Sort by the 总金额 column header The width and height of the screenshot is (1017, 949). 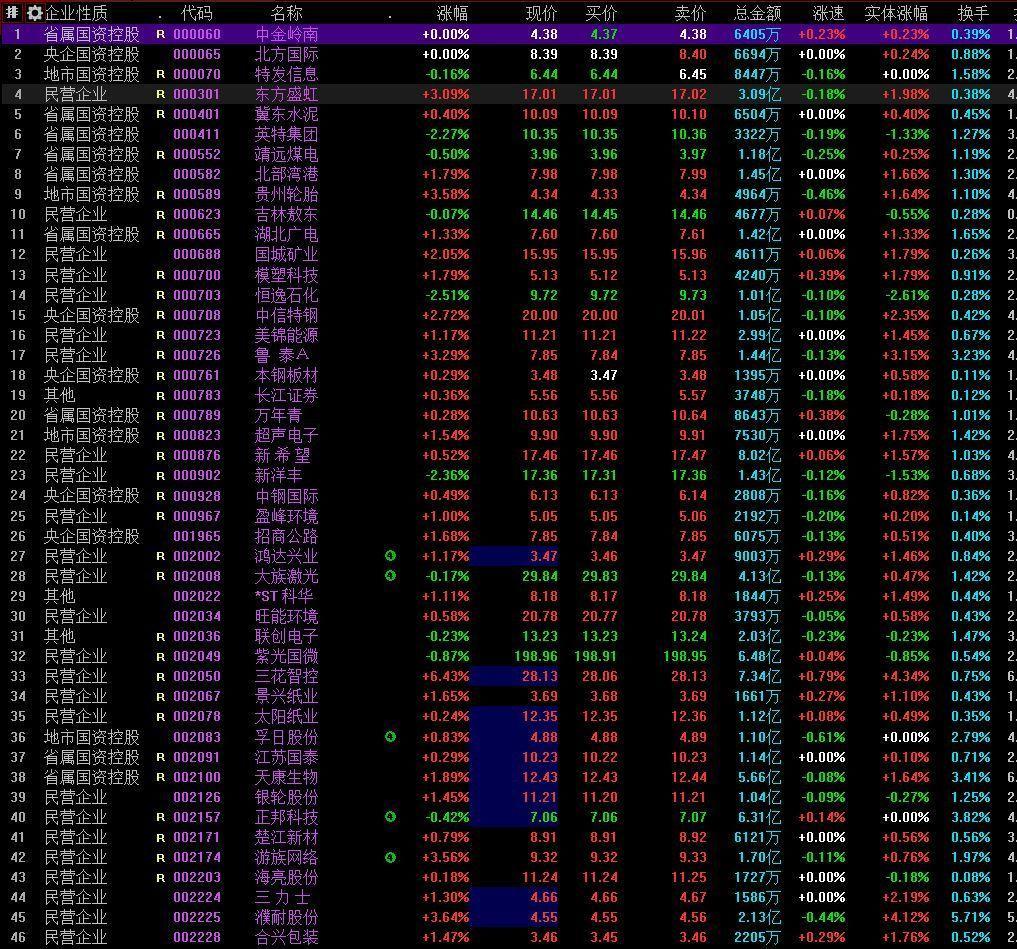[758, 13]
